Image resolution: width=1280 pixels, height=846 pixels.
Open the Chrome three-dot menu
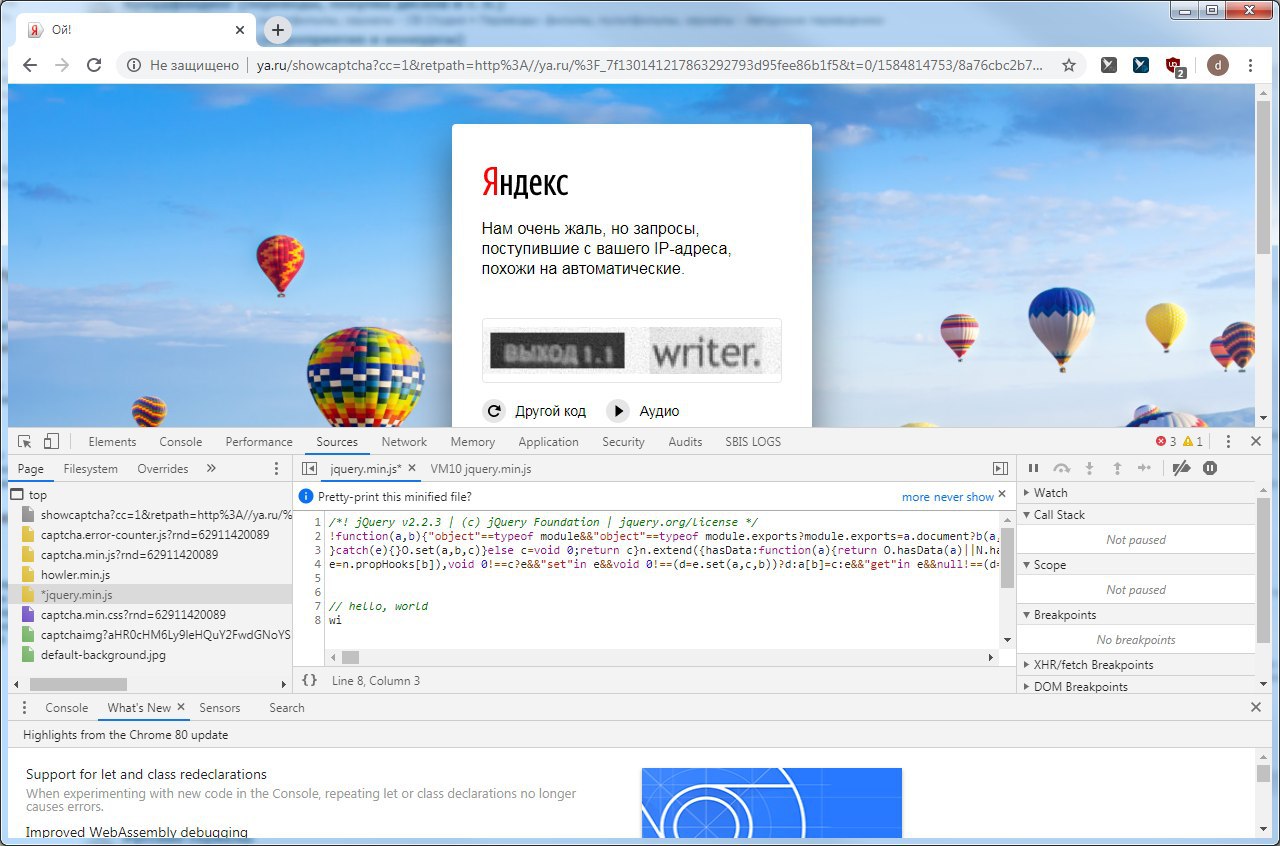(x=1251, y=65)
